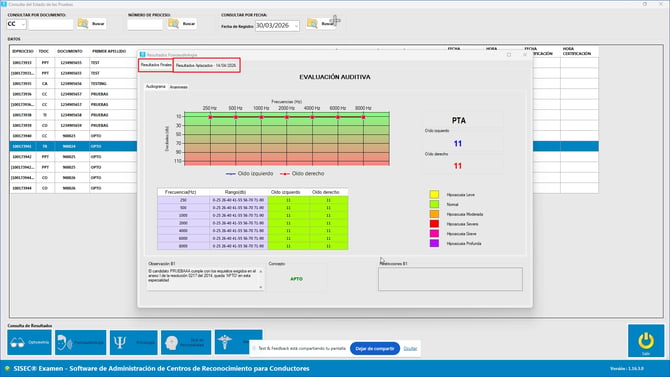670x377 pixels.
Task: Click the TDOC column header
Action: tap(44, 51)
